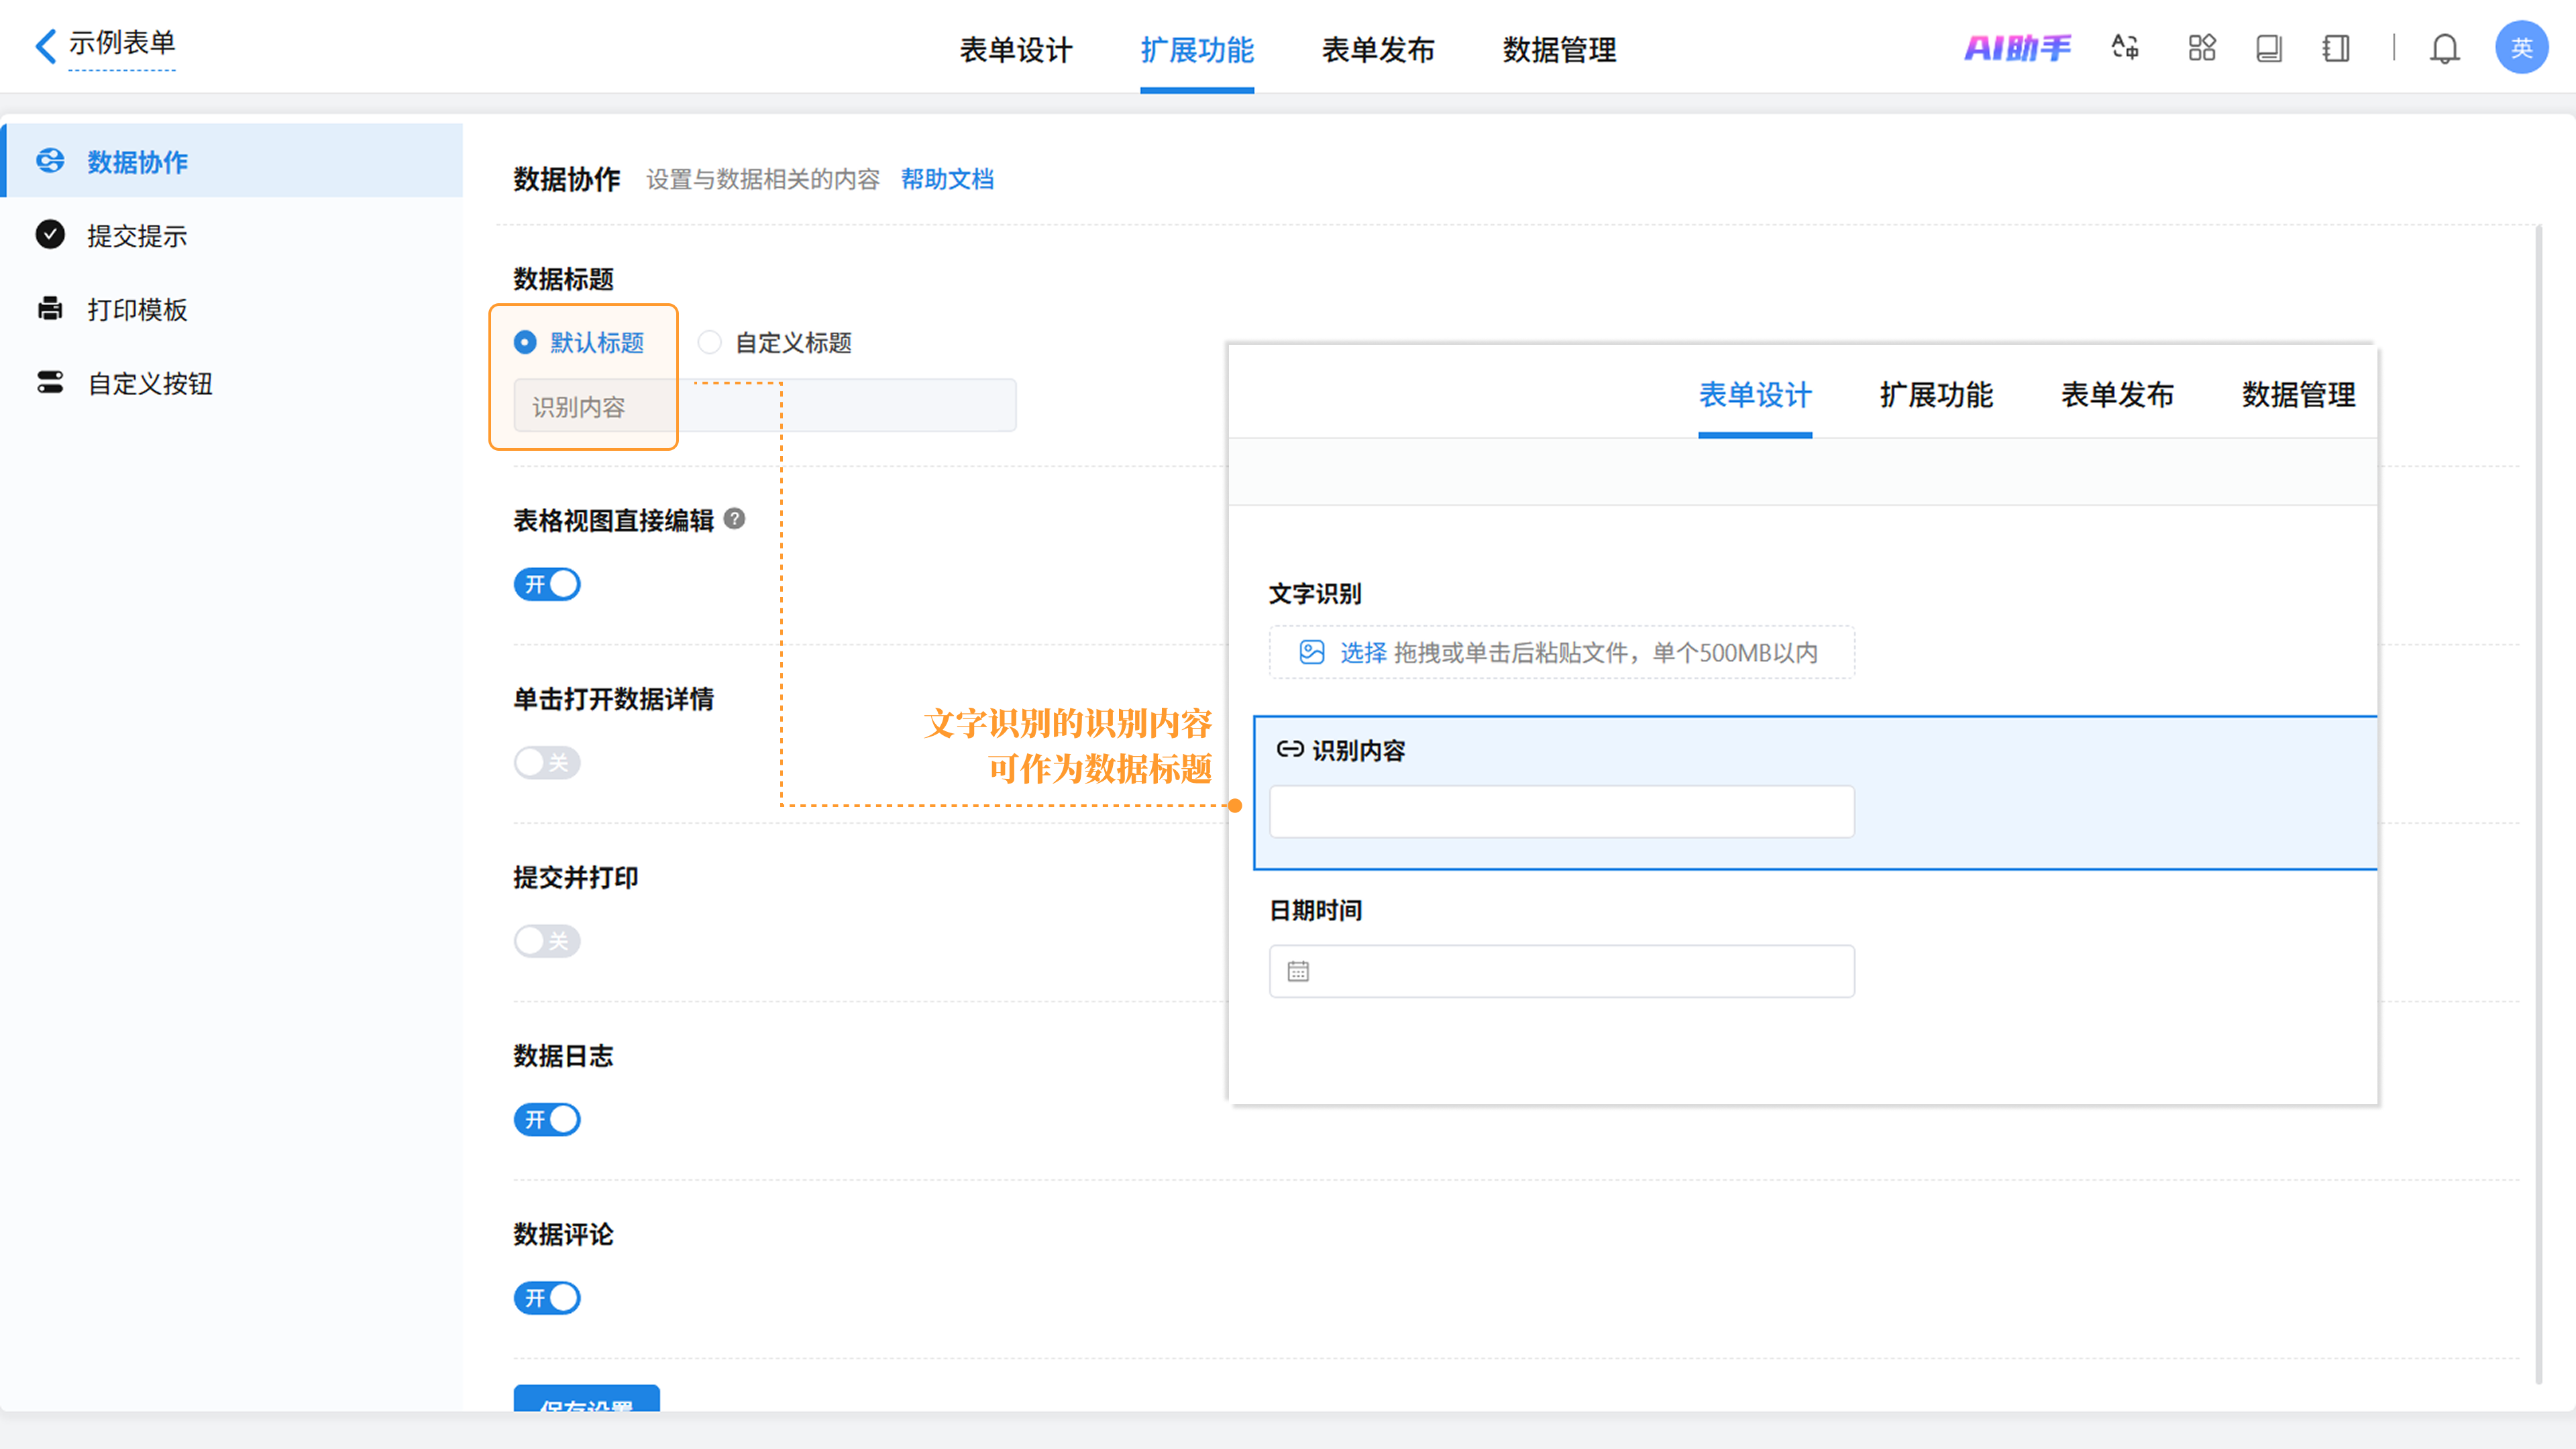This screenshot has width=2576, height=1449.
Task: Click the 识别内容 title input field
Action: point(764,406)
